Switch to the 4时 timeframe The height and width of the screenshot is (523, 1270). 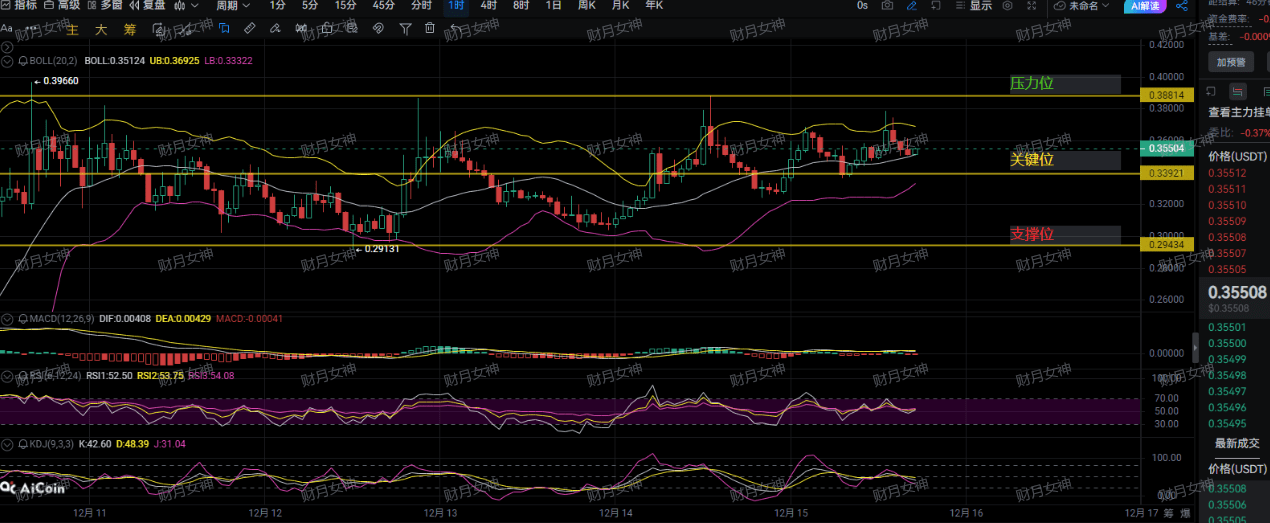coord(488,6)
